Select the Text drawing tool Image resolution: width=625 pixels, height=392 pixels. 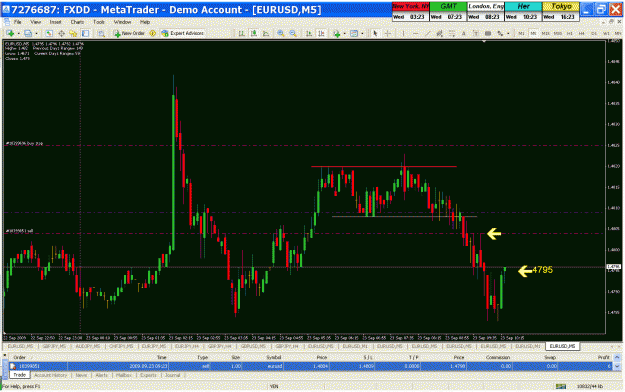tap(464, 33)
